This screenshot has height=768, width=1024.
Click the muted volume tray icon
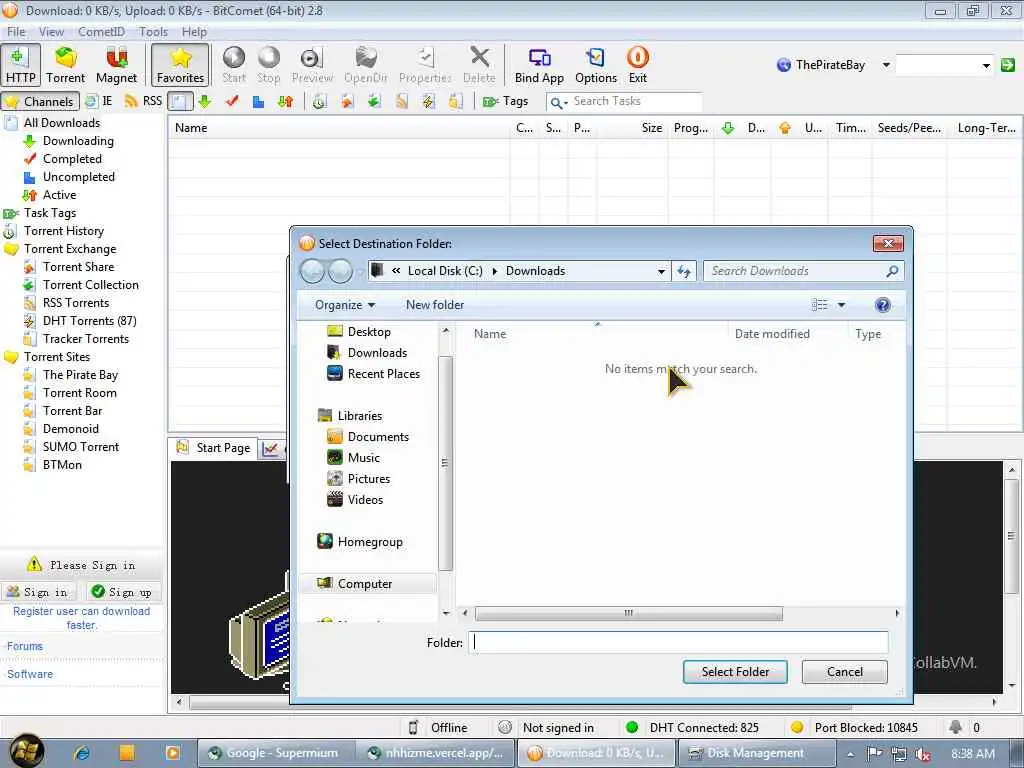[923, 754]
